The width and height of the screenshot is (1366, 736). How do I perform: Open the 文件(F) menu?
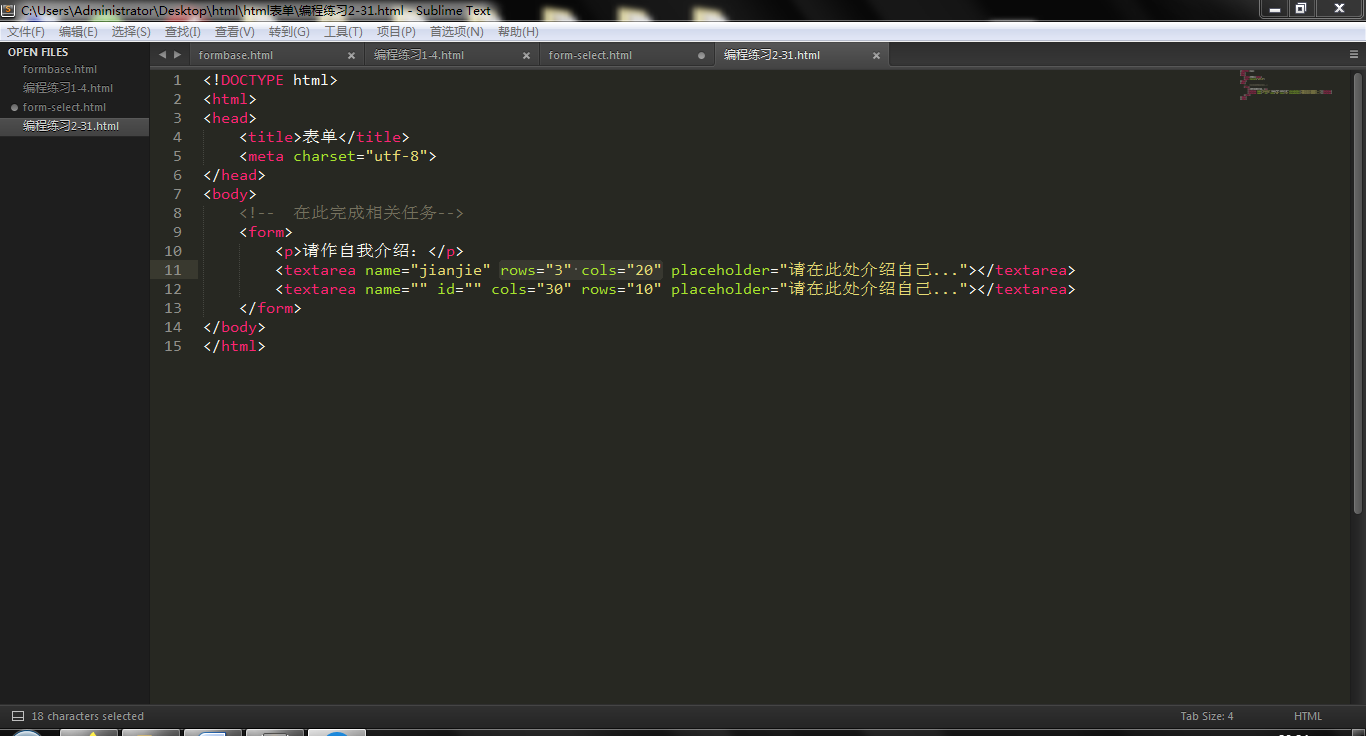[26, 32]
